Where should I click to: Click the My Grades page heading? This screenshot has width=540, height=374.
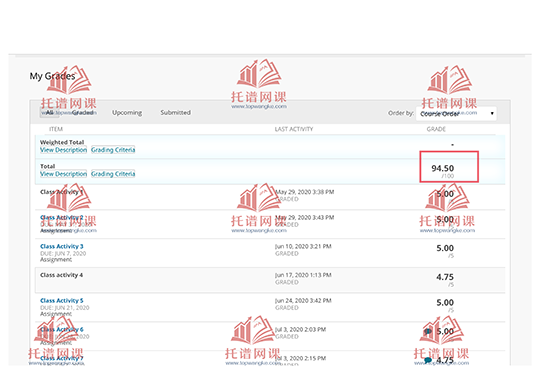52,76
